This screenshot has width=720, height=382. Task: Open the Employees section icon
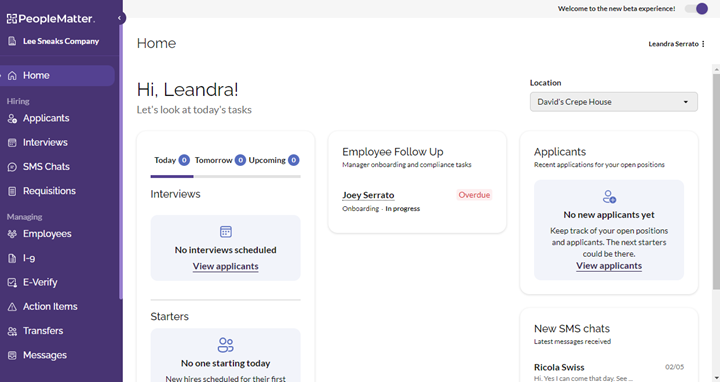(12, 234)
